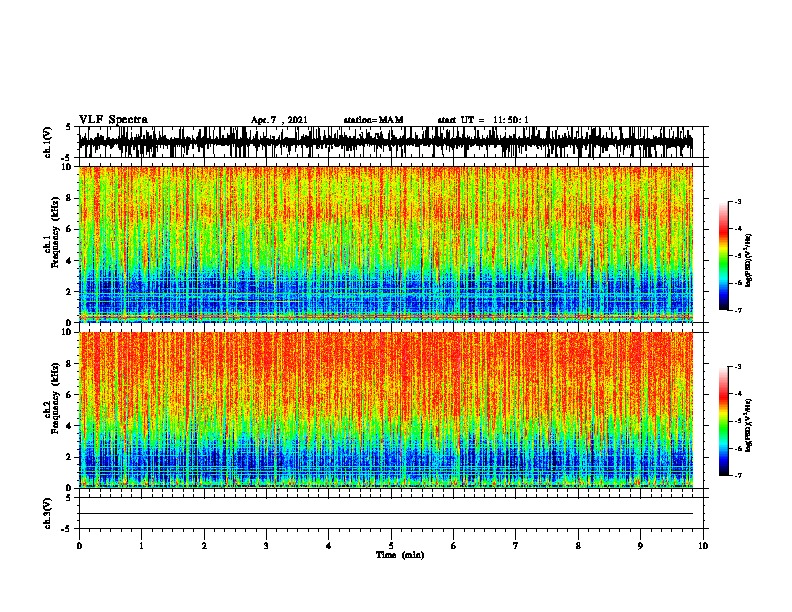This screenshot has height=612, width=792.
Task: Click the "-3" label on ch.1 color scale
Action: (737, 202)
